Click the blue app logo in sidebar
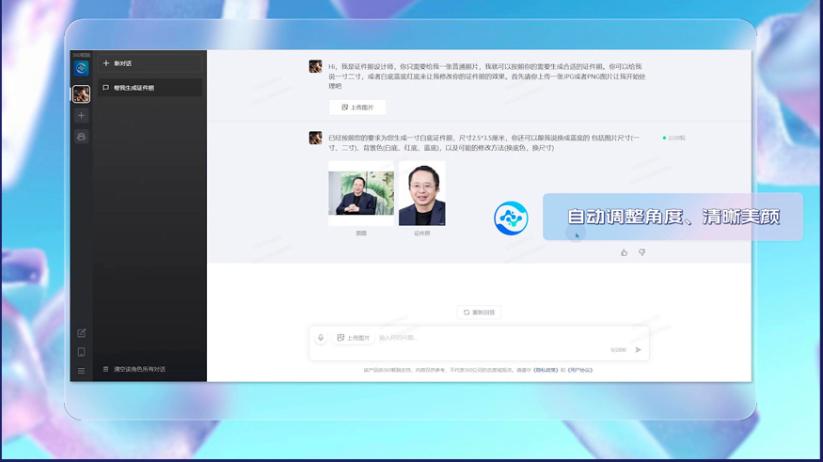823x462 pixels. tap(81, 68)
